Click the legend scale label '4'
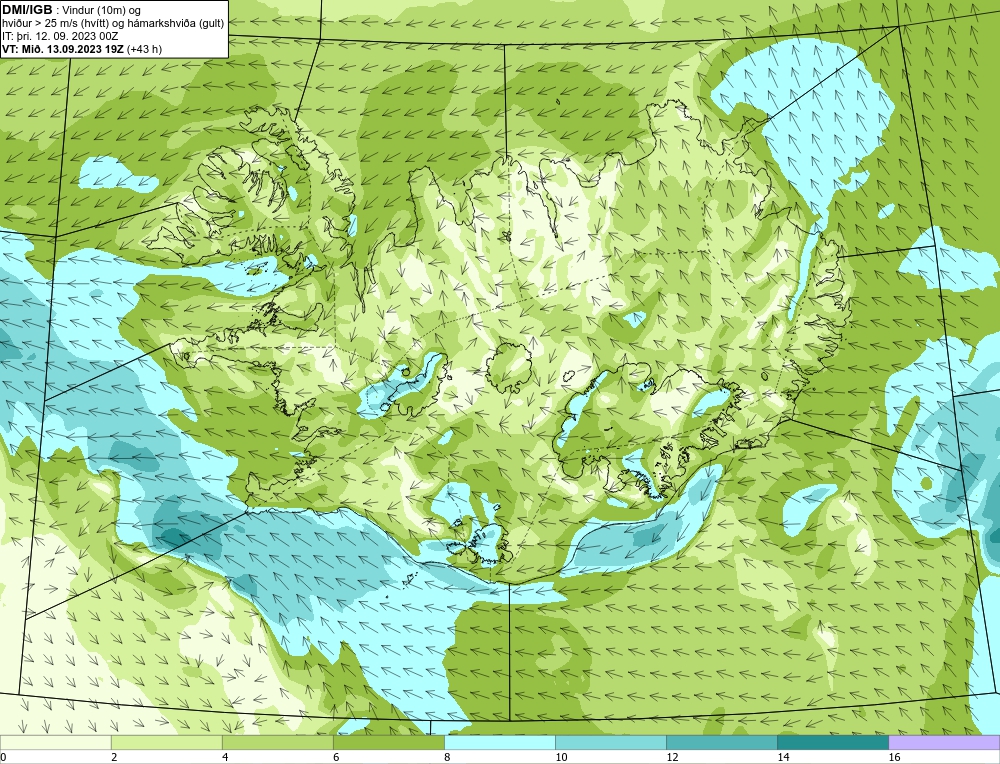 (x=225, y=757)
